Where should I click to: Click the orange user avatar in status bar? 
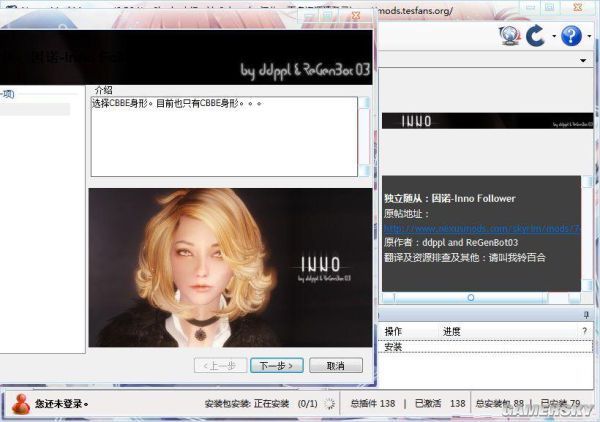click(x=21, y=404)
